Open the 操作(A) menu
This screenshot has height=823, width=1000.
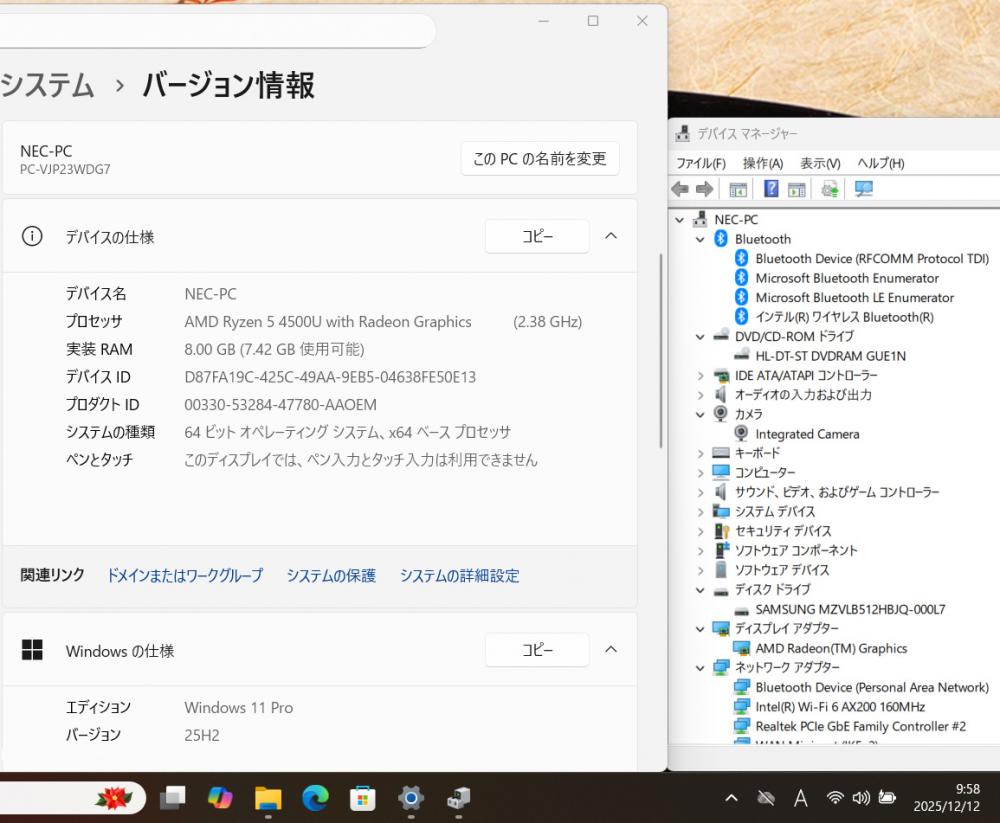click(762, 163)
